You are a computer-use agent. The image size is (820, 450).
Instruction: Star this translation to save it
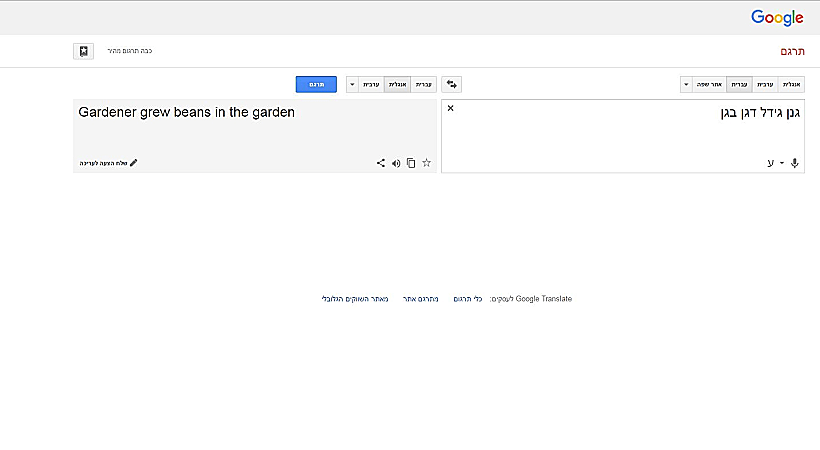(x=427, y=163)
